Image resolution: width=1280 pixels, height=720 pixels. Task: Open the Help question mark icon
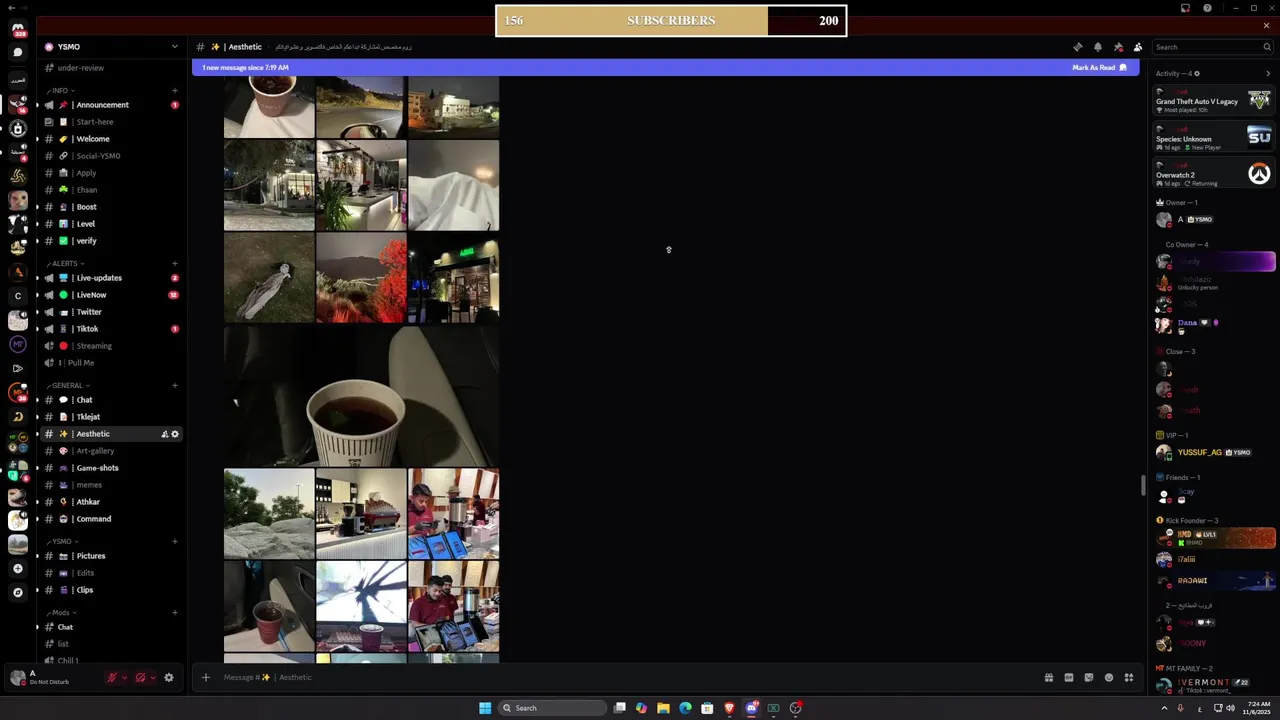click(x=1207, y=8)
